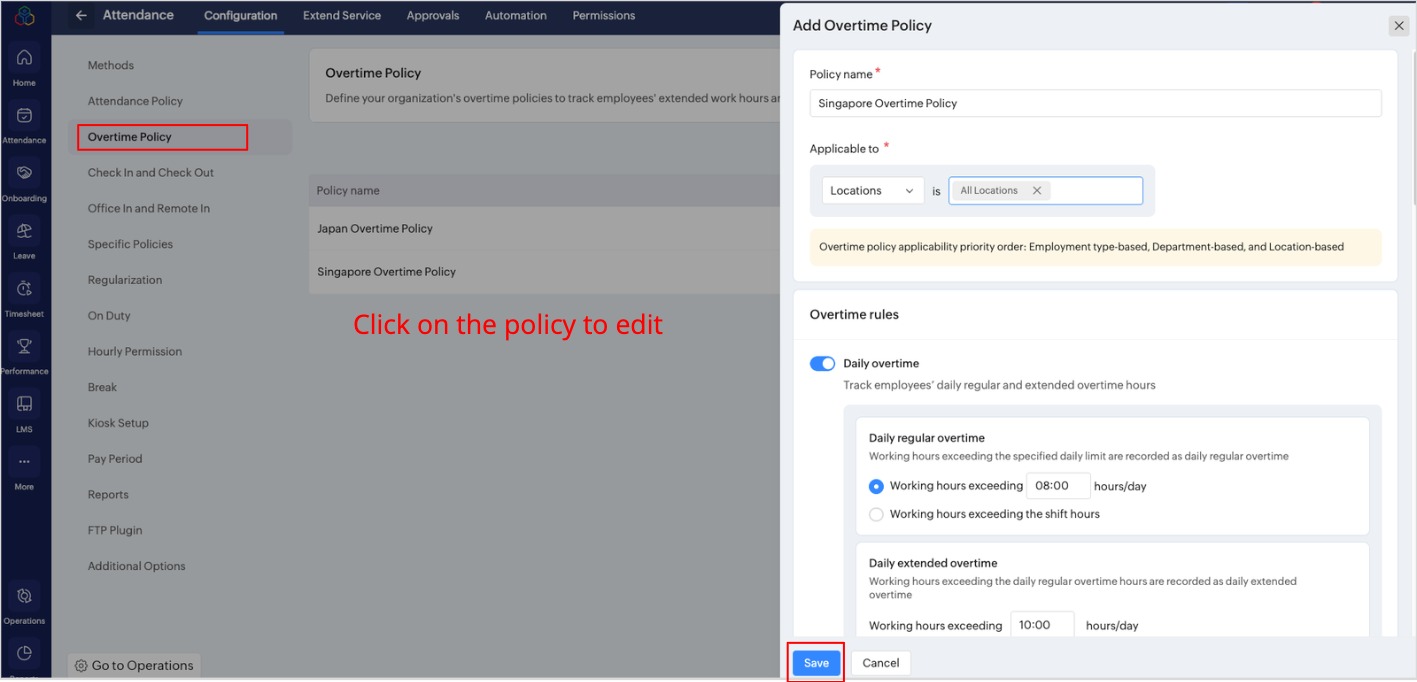Select Working hours exceeding the shift hours
The height and width of the screenshot is (682, 1417).
click(x=876, y=515)
